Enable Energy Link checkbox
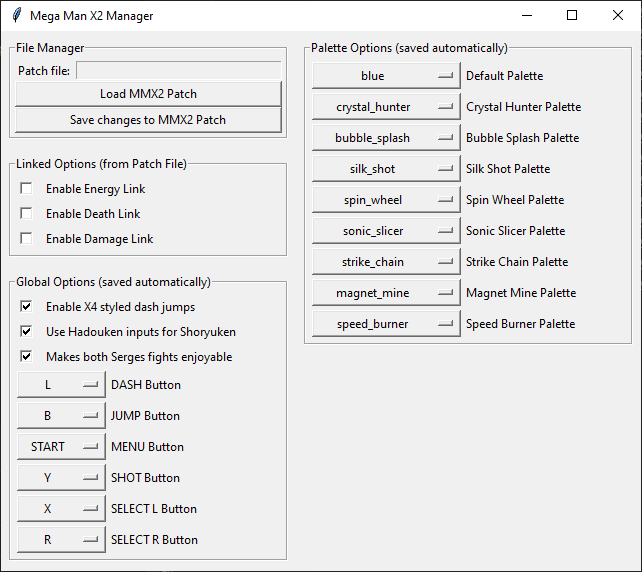 (26, 188)
